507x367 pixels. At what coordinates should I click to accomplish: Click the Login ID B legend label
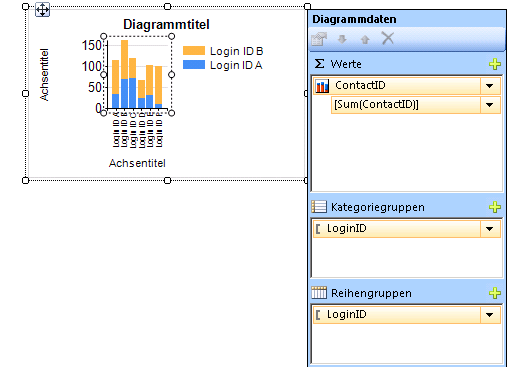237,51
